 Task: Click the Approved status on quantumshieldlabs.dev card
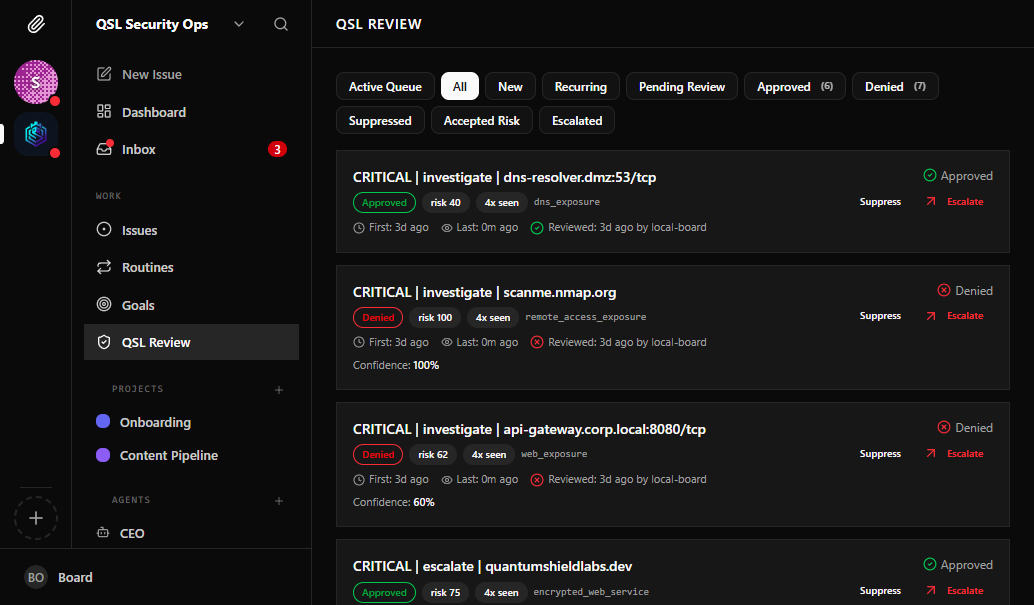pos(958,565)
